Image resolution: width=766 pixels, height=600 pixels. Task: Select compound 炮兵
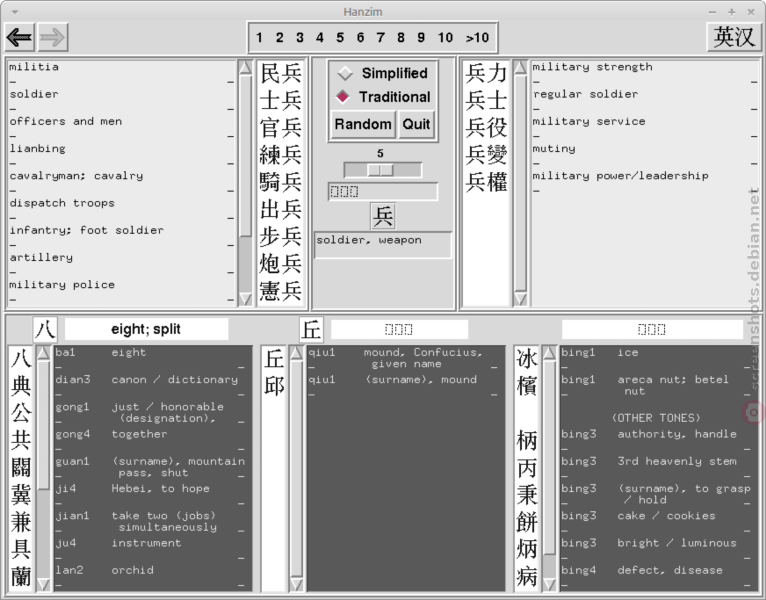(281, 264)
